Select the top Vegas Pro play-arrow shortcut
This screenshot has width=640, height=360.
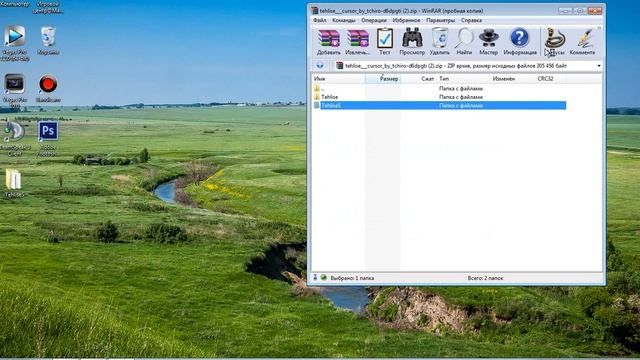click(15, 43)
